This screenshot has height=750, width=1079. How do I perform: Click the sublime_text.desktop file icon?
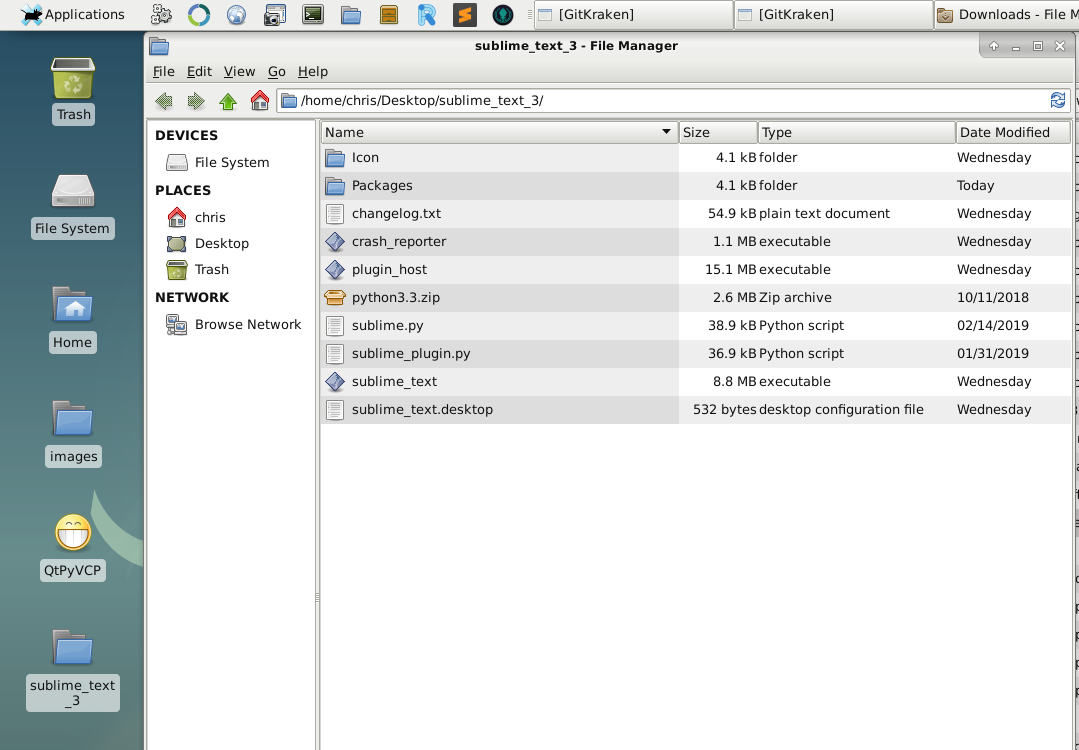click(x=335, y=410)
